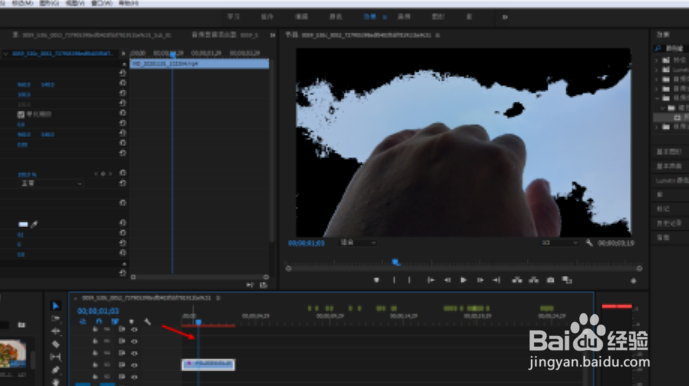Toggle Comparison View button
Viewport: 689px width, 386px height.
pos(567,280)
